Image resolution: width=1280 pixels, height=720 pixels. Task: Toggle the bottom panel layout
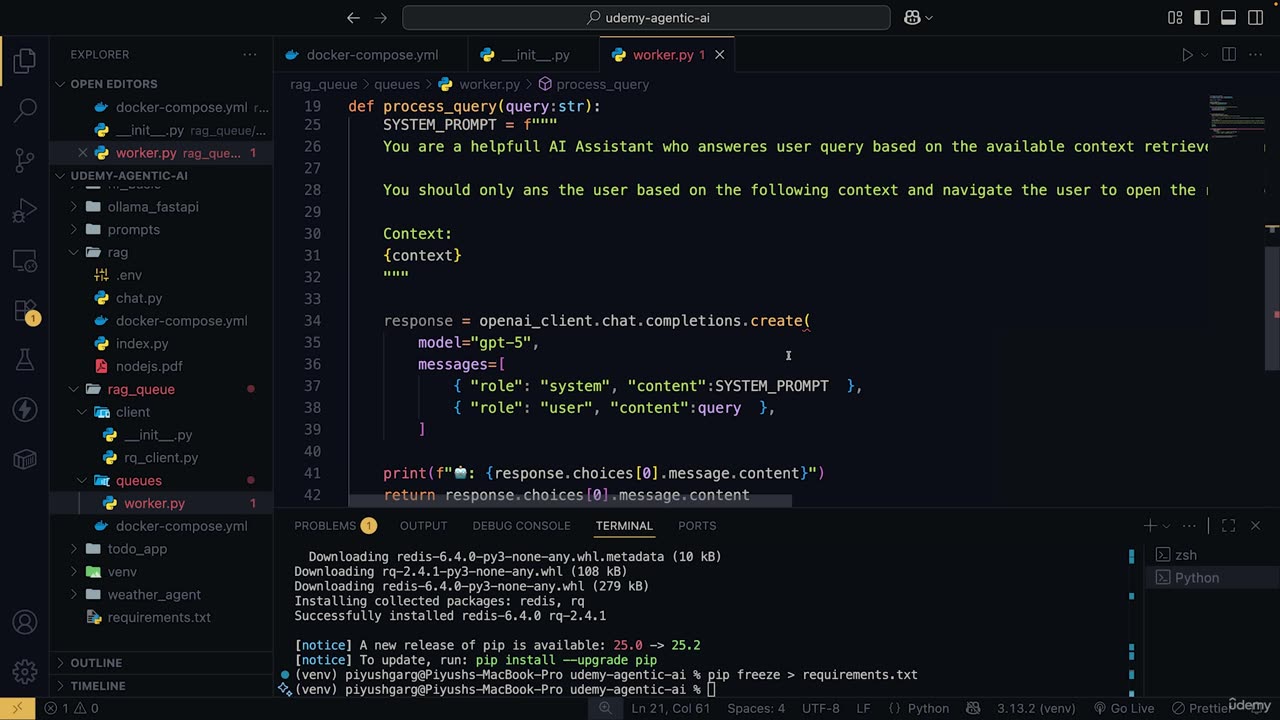click(1229, 17)
